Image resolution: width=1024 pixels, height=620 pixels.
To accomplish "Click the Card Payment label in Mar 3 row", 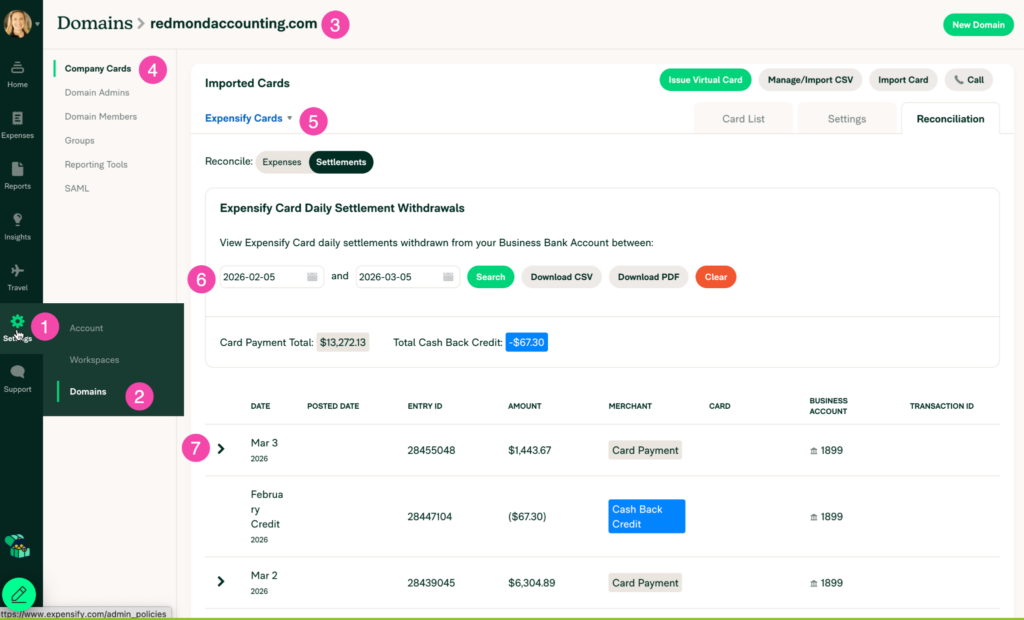I will (x=645, y=450).
